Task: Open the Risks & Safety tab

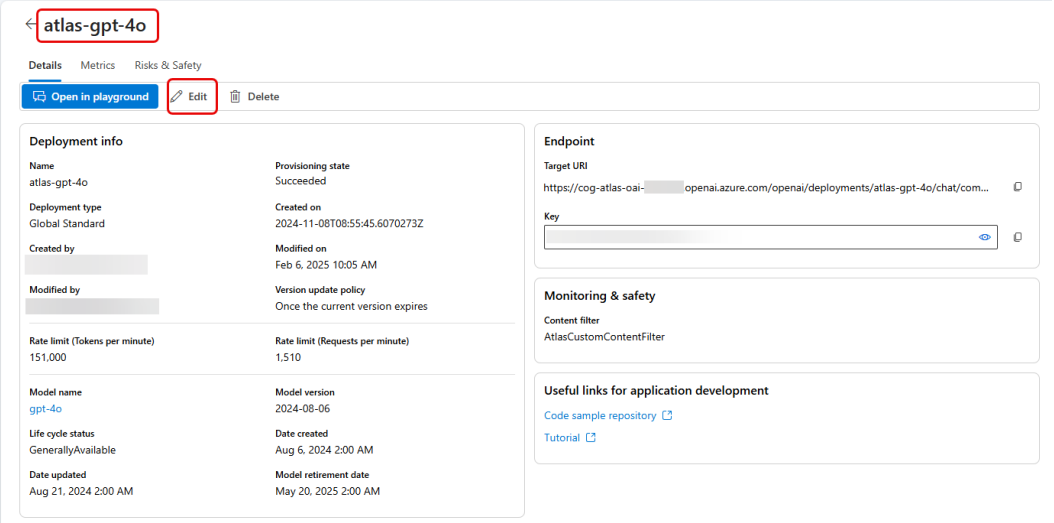Action: click(168, 65)
